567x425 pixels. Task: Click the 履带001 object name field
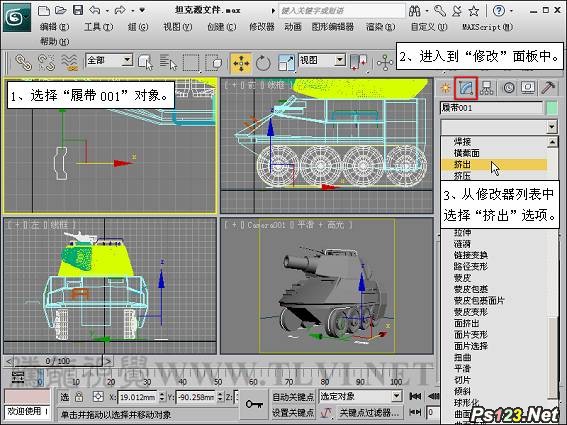click(491, 108)
